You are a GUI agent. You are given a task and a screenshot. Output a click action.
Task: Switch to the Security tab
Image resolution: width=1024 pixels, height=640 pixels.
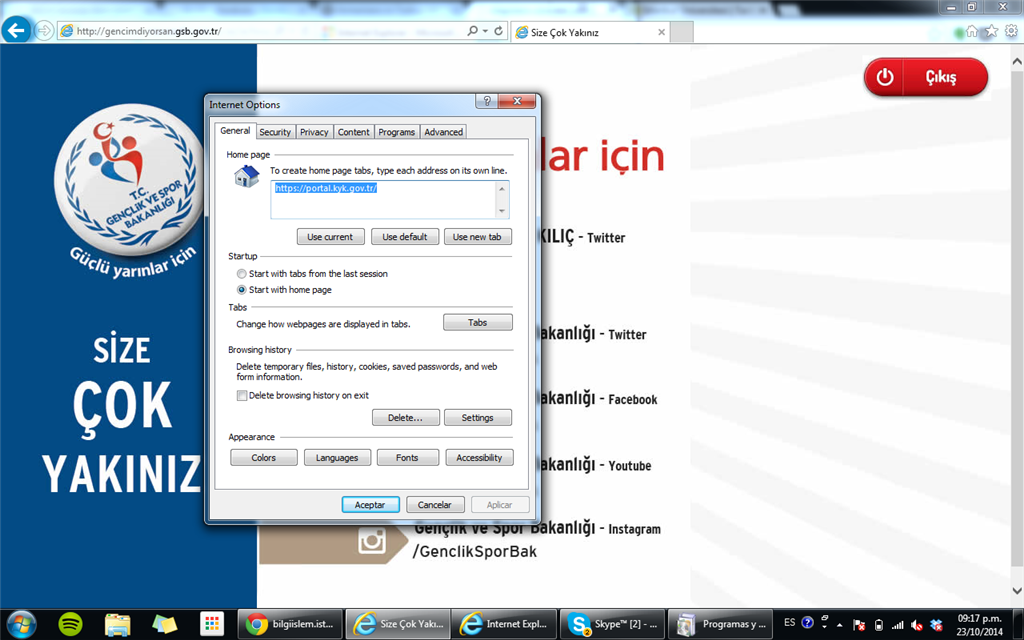coord(275,132)
